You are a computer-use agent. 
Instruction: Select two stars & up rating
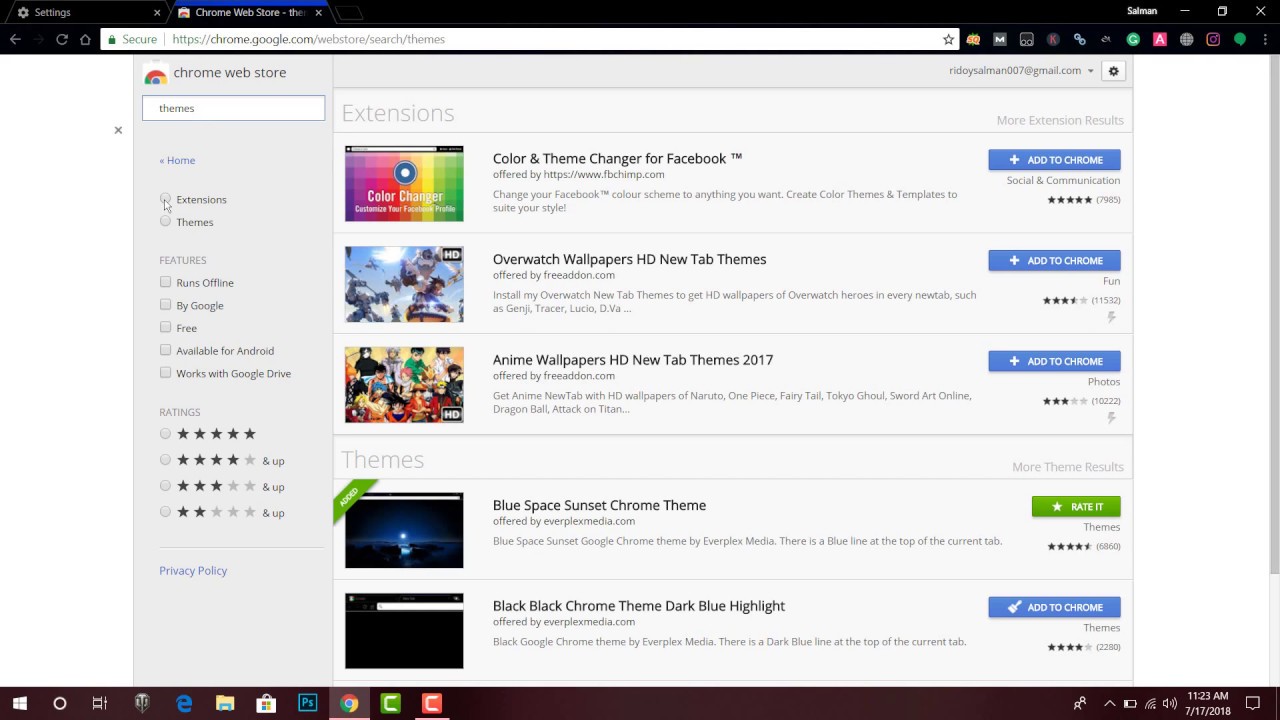pyautogui.click(x=165, y=512)
